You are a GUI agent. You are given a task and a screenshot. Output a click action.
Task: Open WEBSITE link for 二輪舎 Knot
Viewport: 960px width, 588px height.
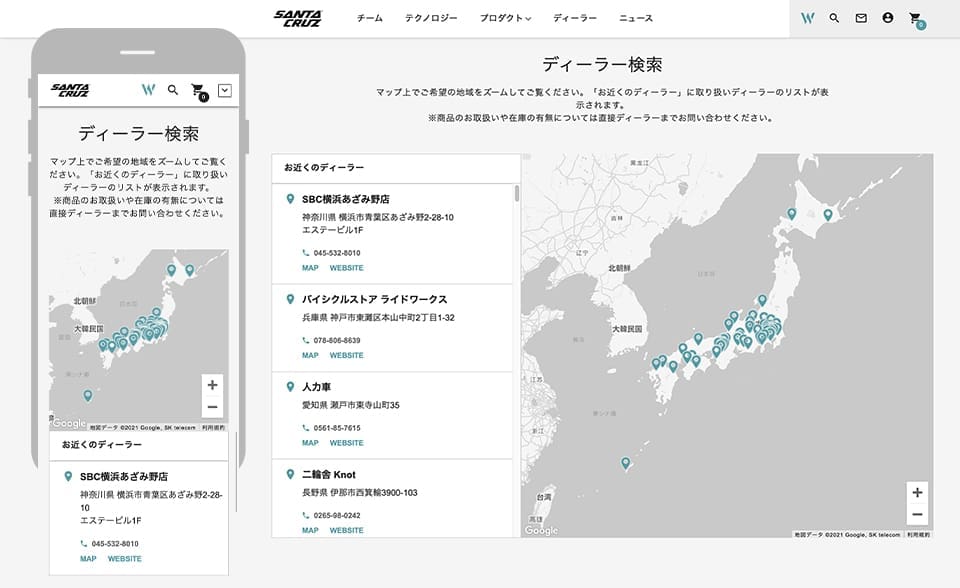pos(347,530)
